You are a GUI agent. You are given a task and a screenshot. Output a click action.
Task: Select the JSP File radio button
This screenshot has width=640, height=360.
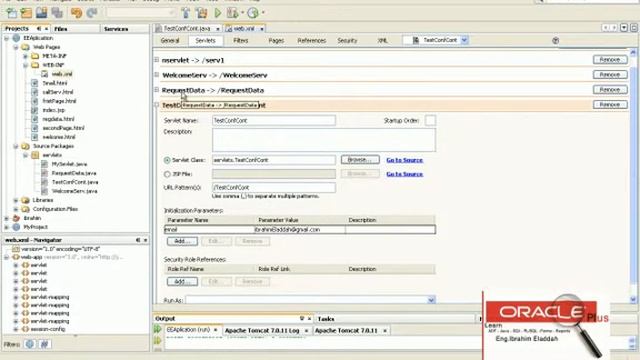point(167,174)
